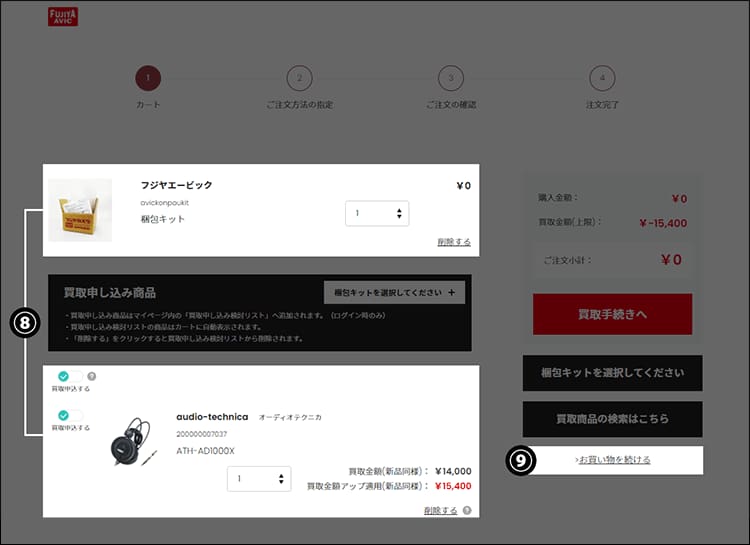Click product code 200000007037
This screenshot has height=545, width=750.
pos(202,434)
